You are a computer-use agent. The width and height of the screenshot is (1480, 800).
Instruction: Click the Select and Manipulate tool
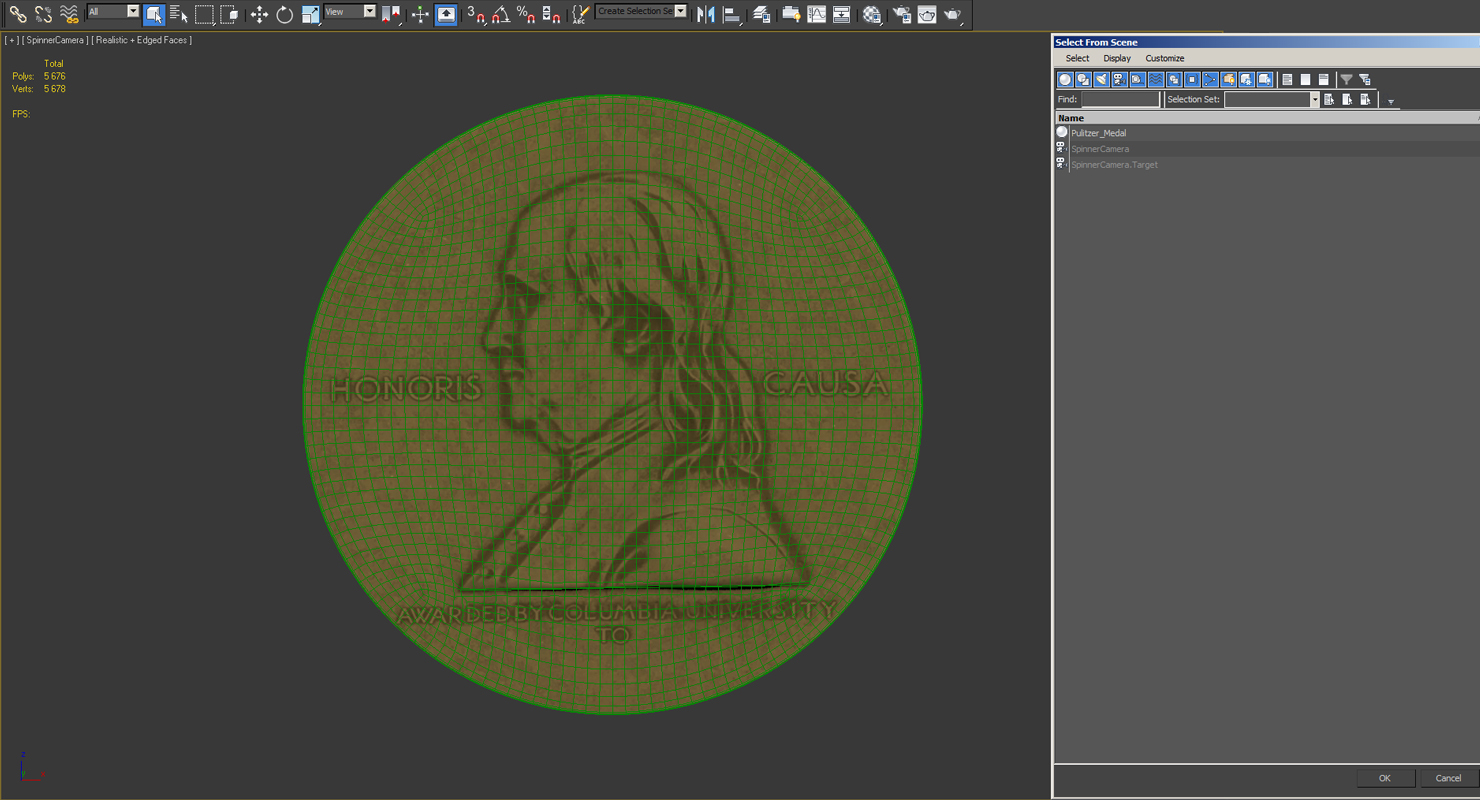click(420, 14)
